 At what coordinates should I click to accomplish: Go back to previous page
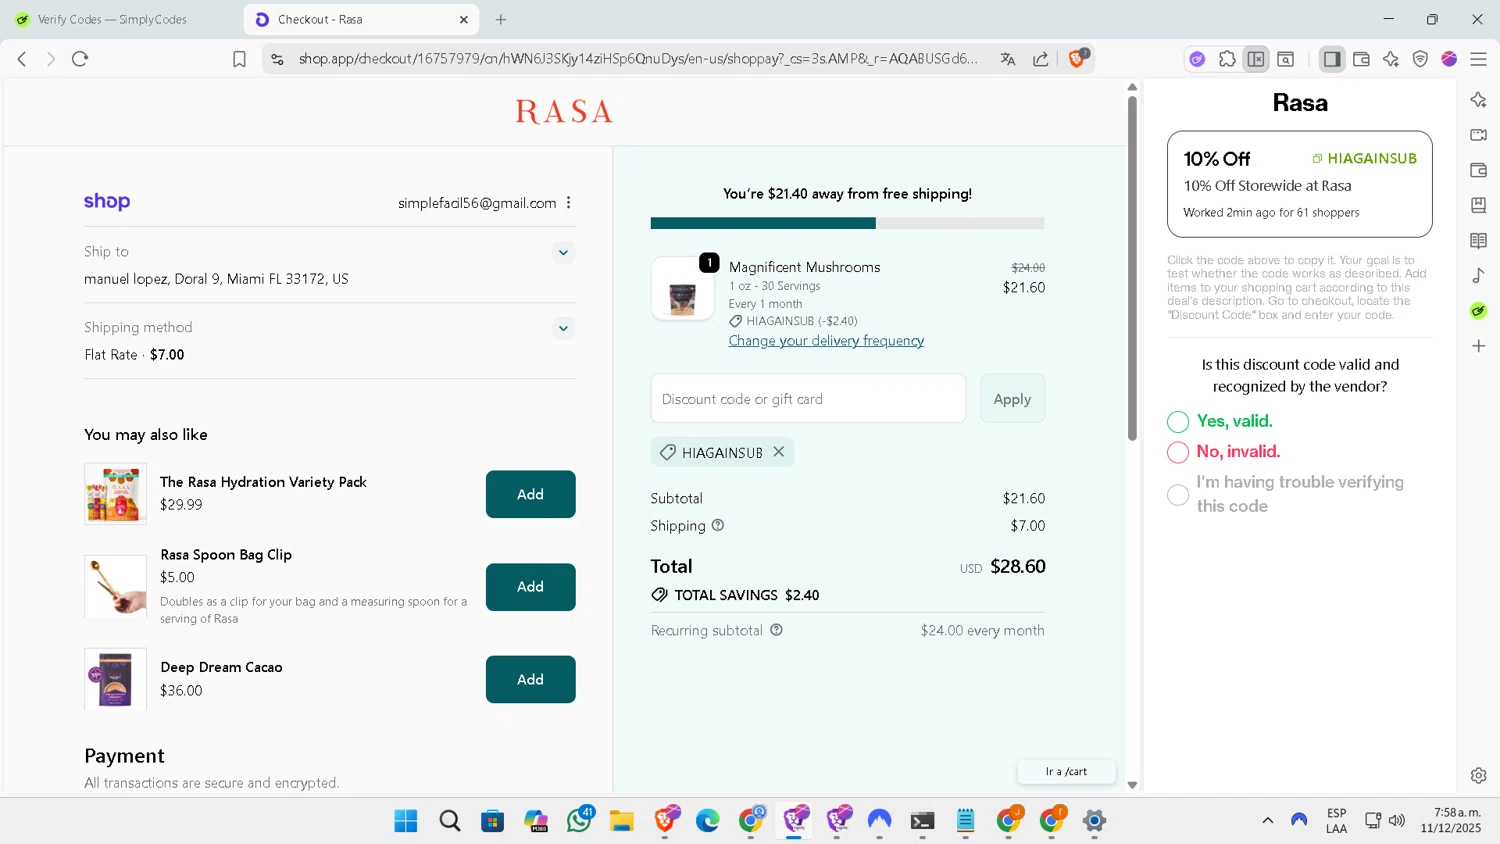click(22, 59)
